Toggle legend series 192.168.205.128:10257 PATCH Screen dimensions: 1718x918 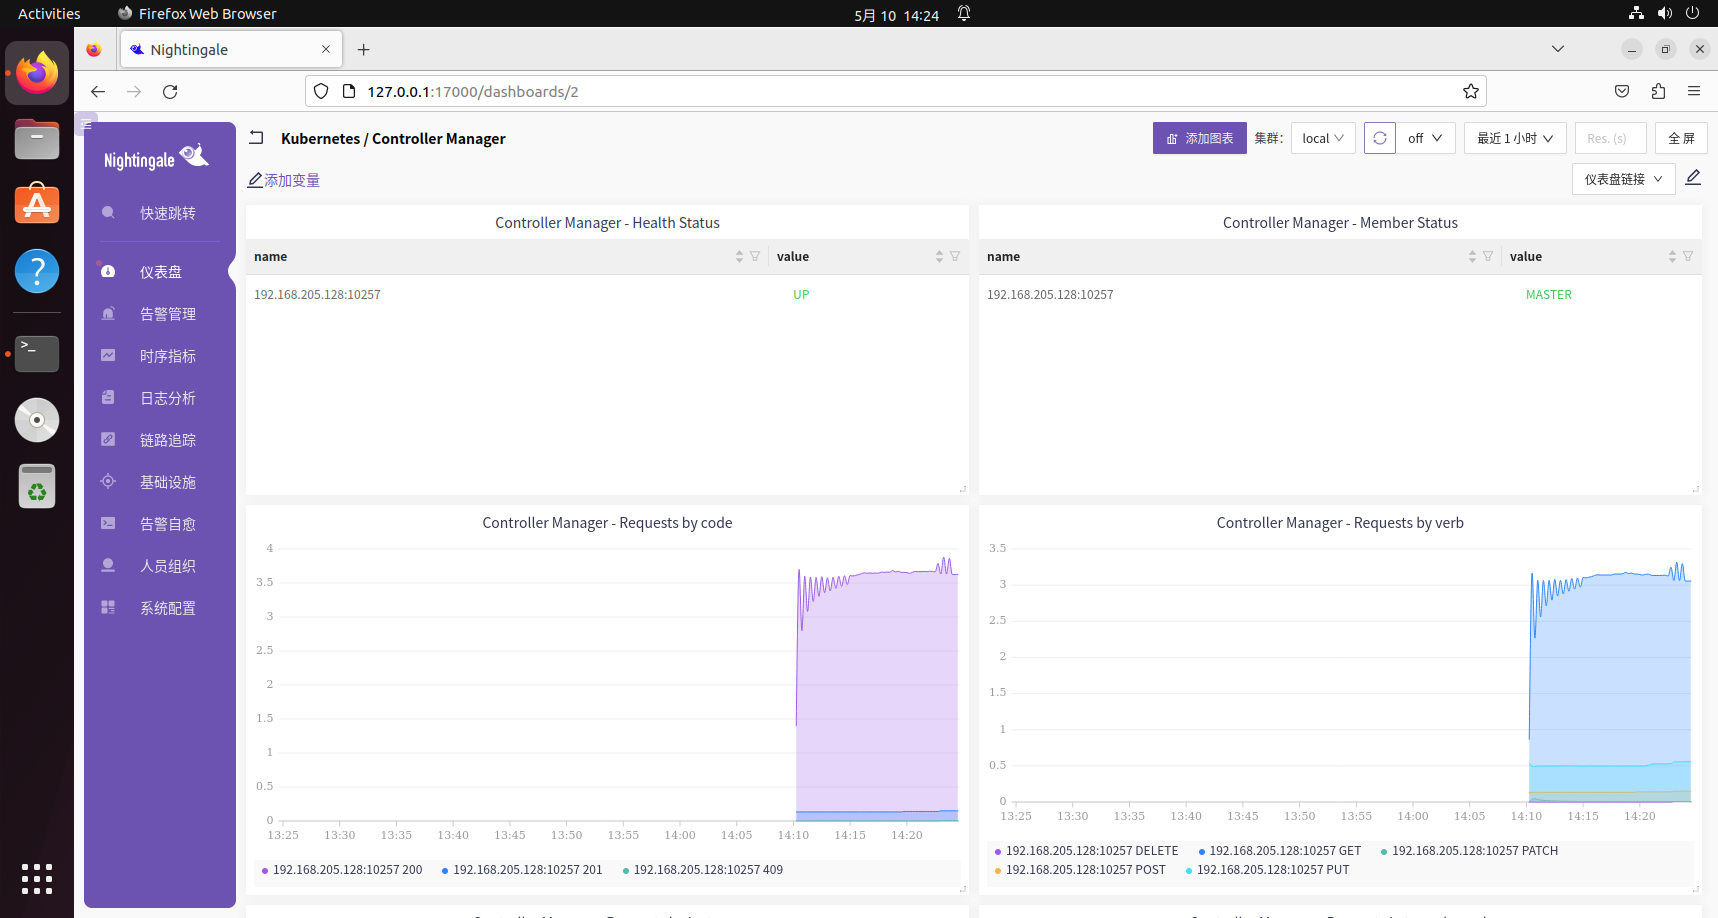pyautogui.click(x=1469, y=851)
